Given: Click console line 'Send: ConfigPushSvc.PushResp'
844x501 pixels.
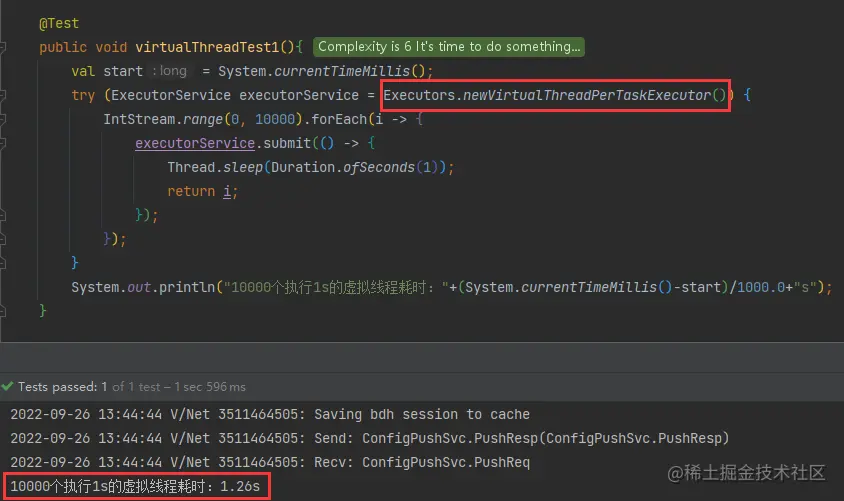Looking at the screenshot, I should [x=369, y=438].
